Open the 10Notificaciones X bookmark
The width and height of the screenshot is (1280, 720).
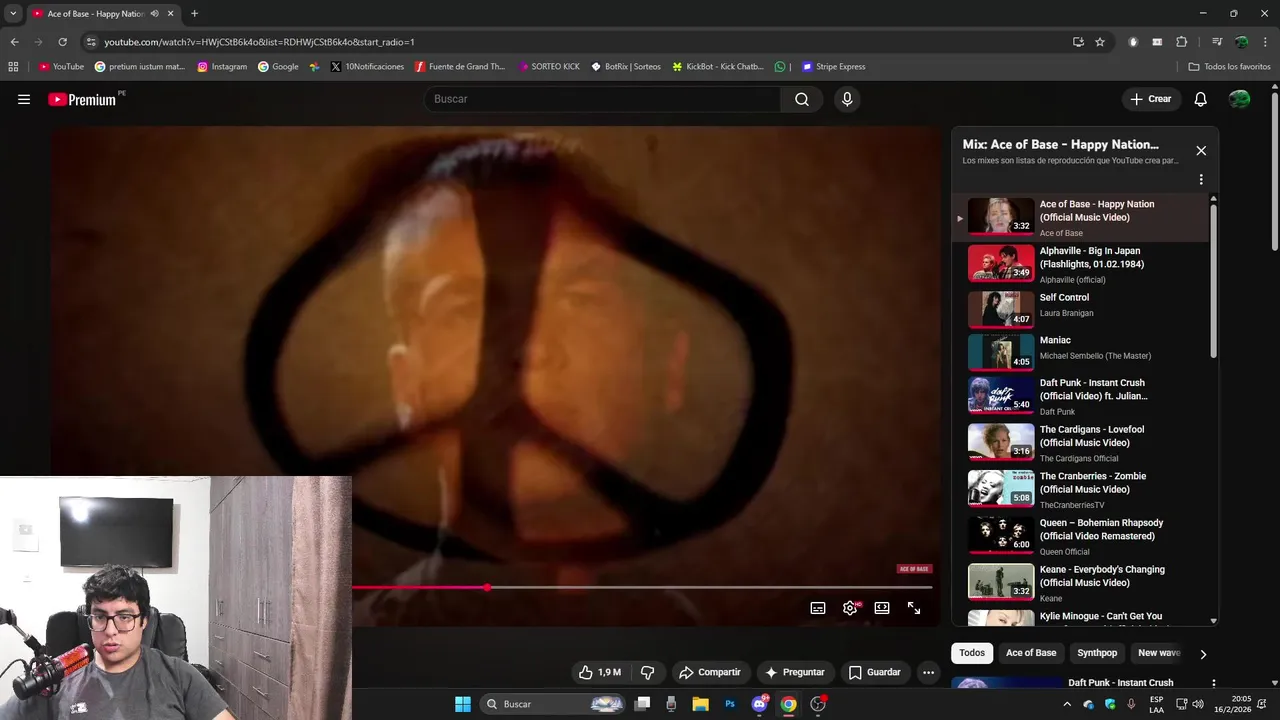(367, 67)
